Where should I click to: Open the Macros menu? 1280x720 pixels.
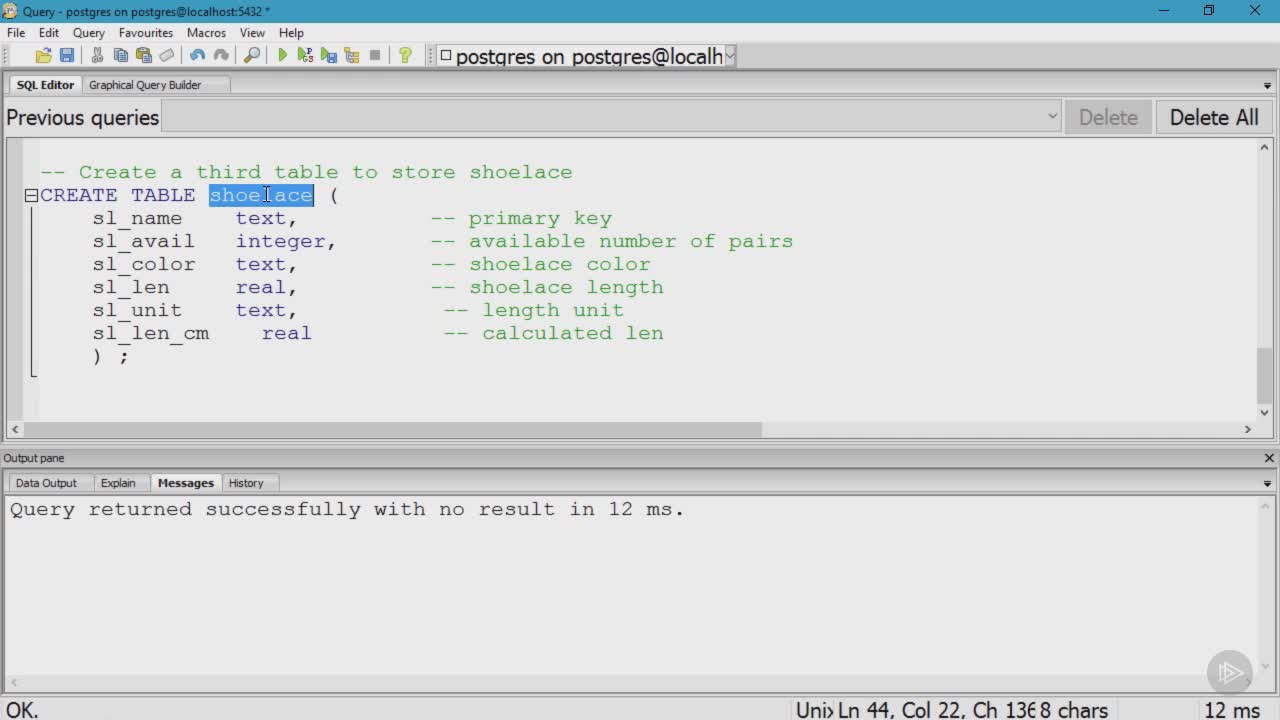206,33
